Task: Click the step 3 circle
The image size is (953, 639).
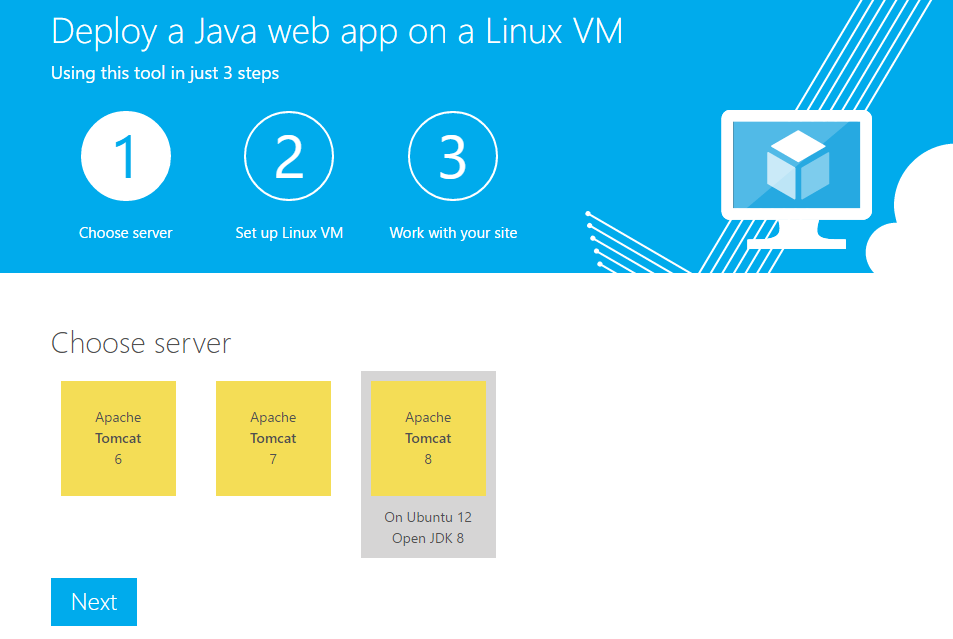Action: click(453, 156)
